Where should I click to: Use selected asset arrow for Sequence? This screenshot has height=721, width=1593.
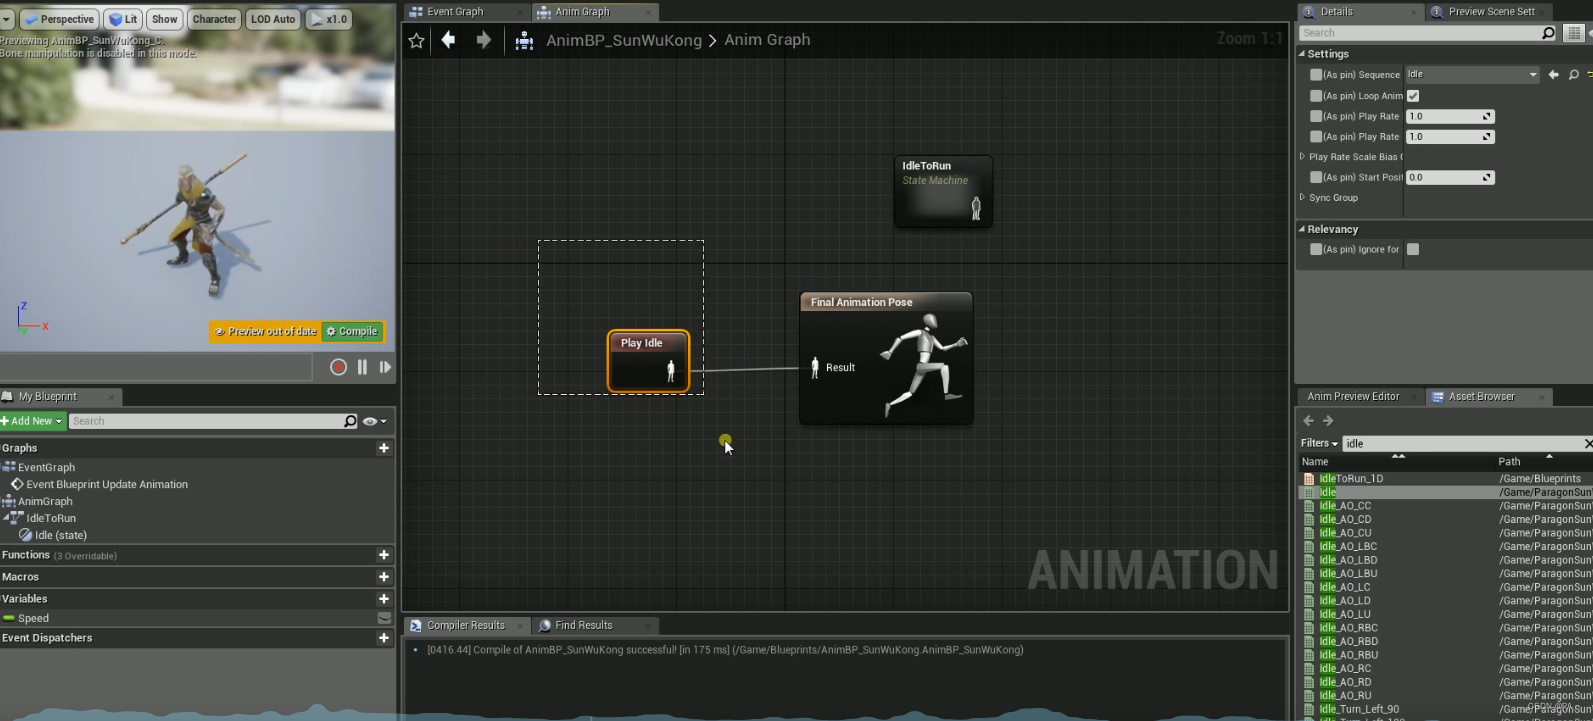[x=1553, y=75]
